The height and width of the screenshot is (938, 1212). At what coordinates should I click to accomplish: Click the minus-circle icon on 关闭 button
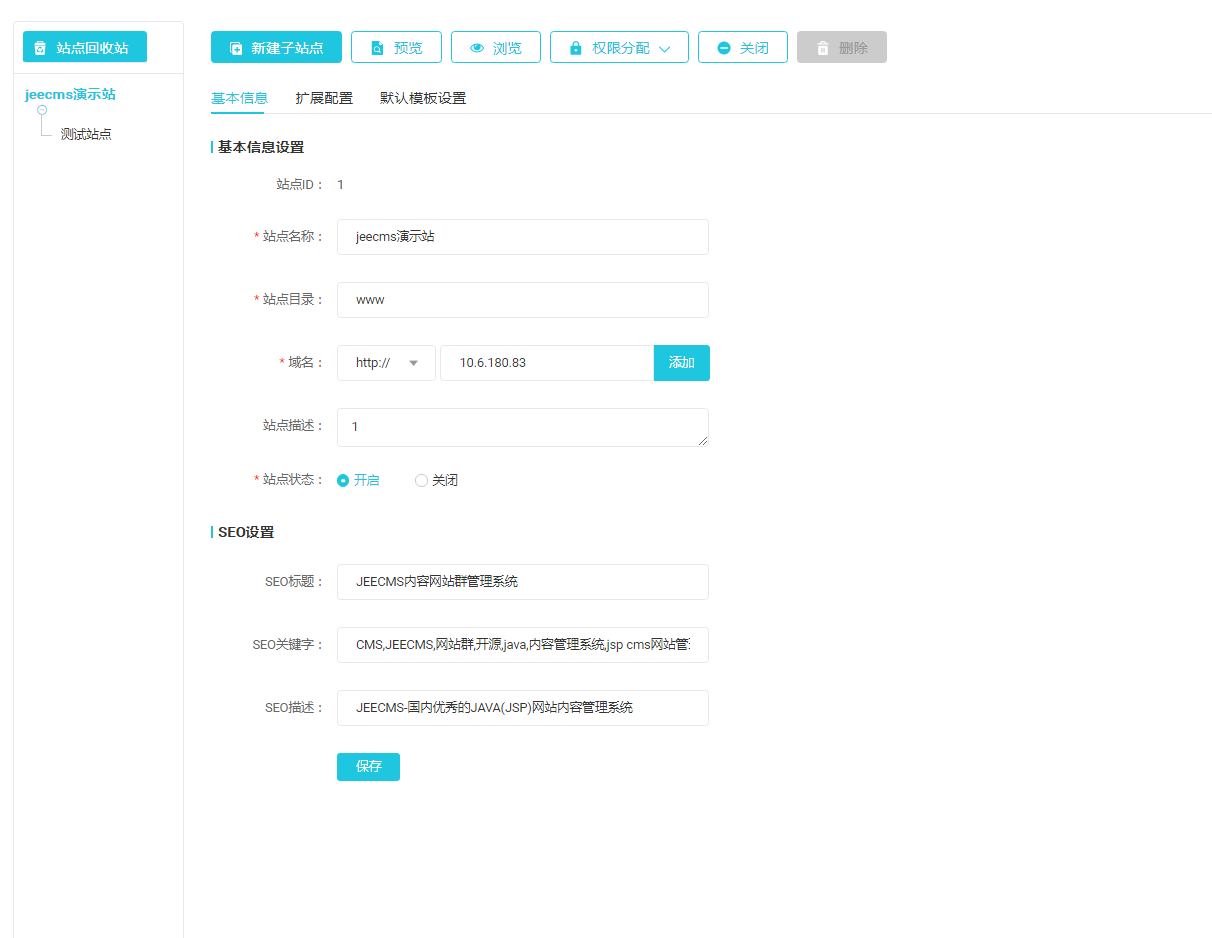(724, 48)
